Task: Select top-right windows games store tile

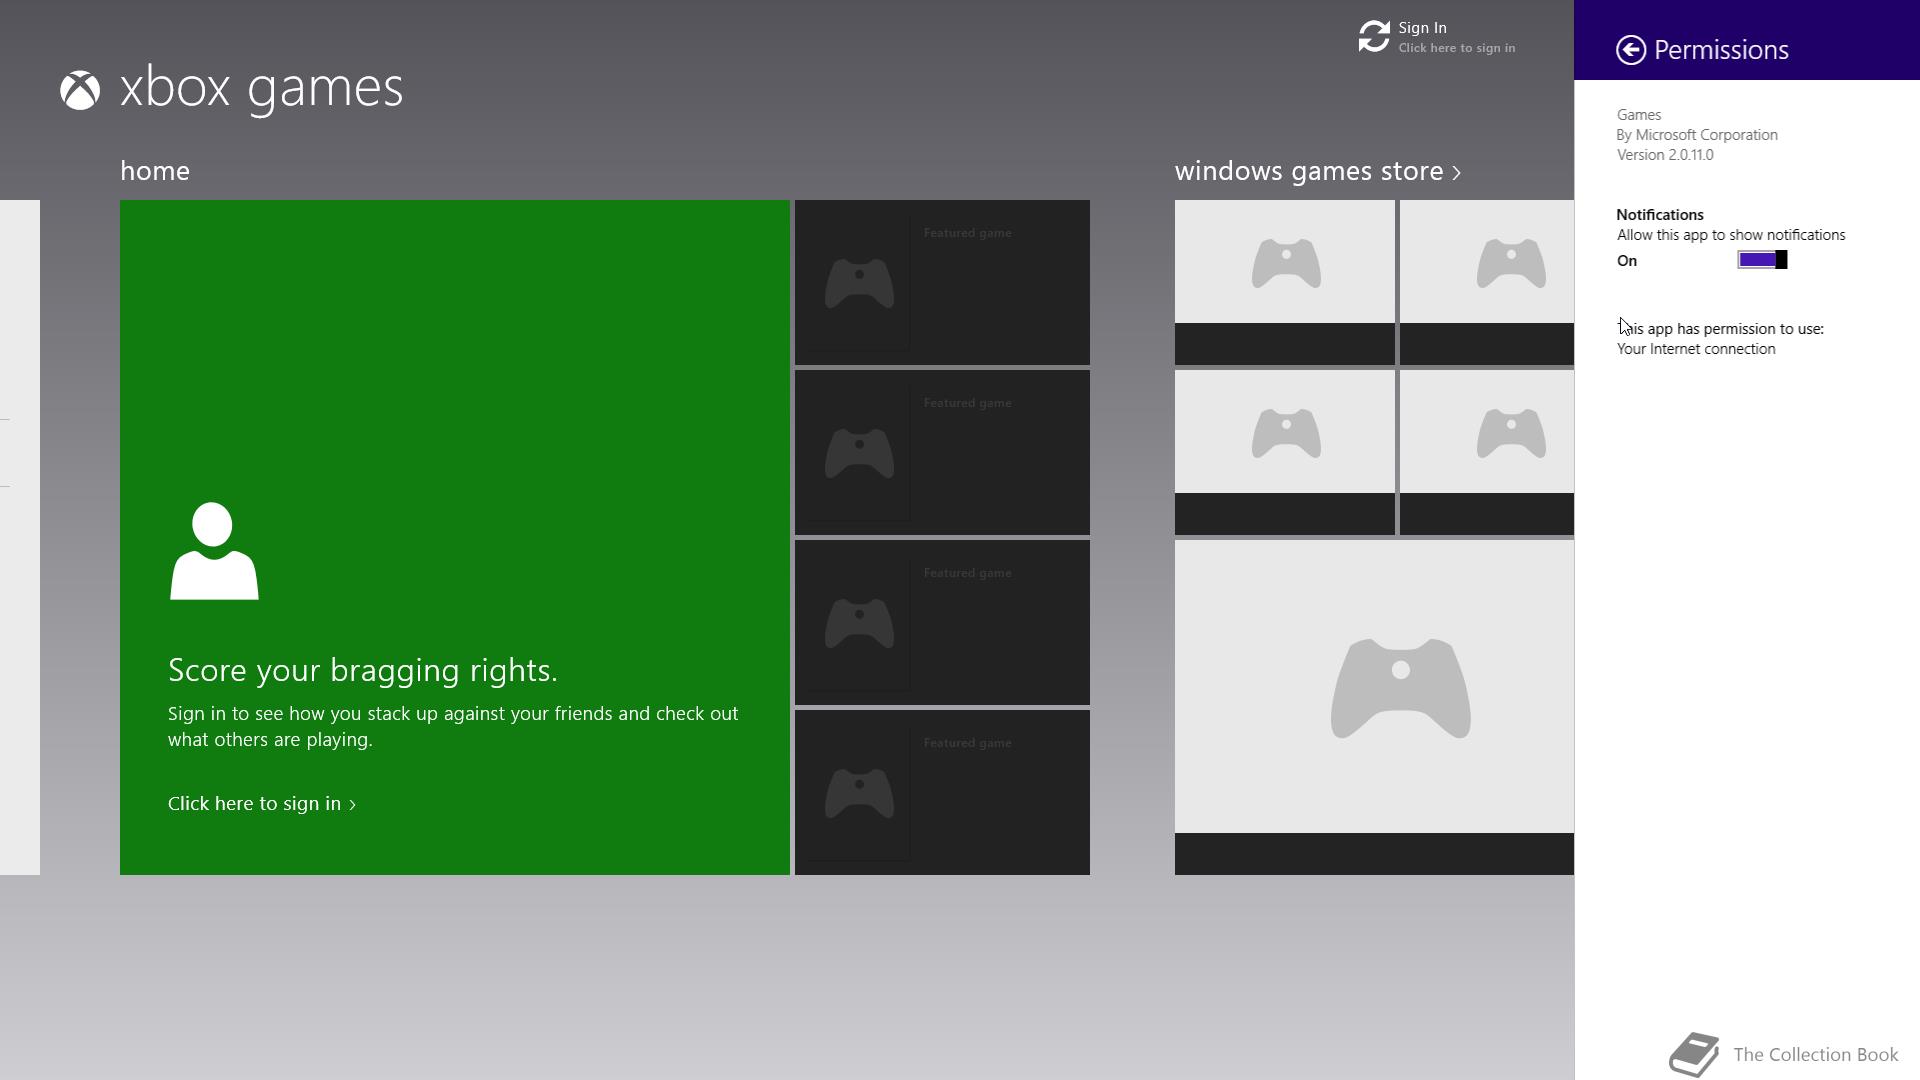Action: point(1487,282)
